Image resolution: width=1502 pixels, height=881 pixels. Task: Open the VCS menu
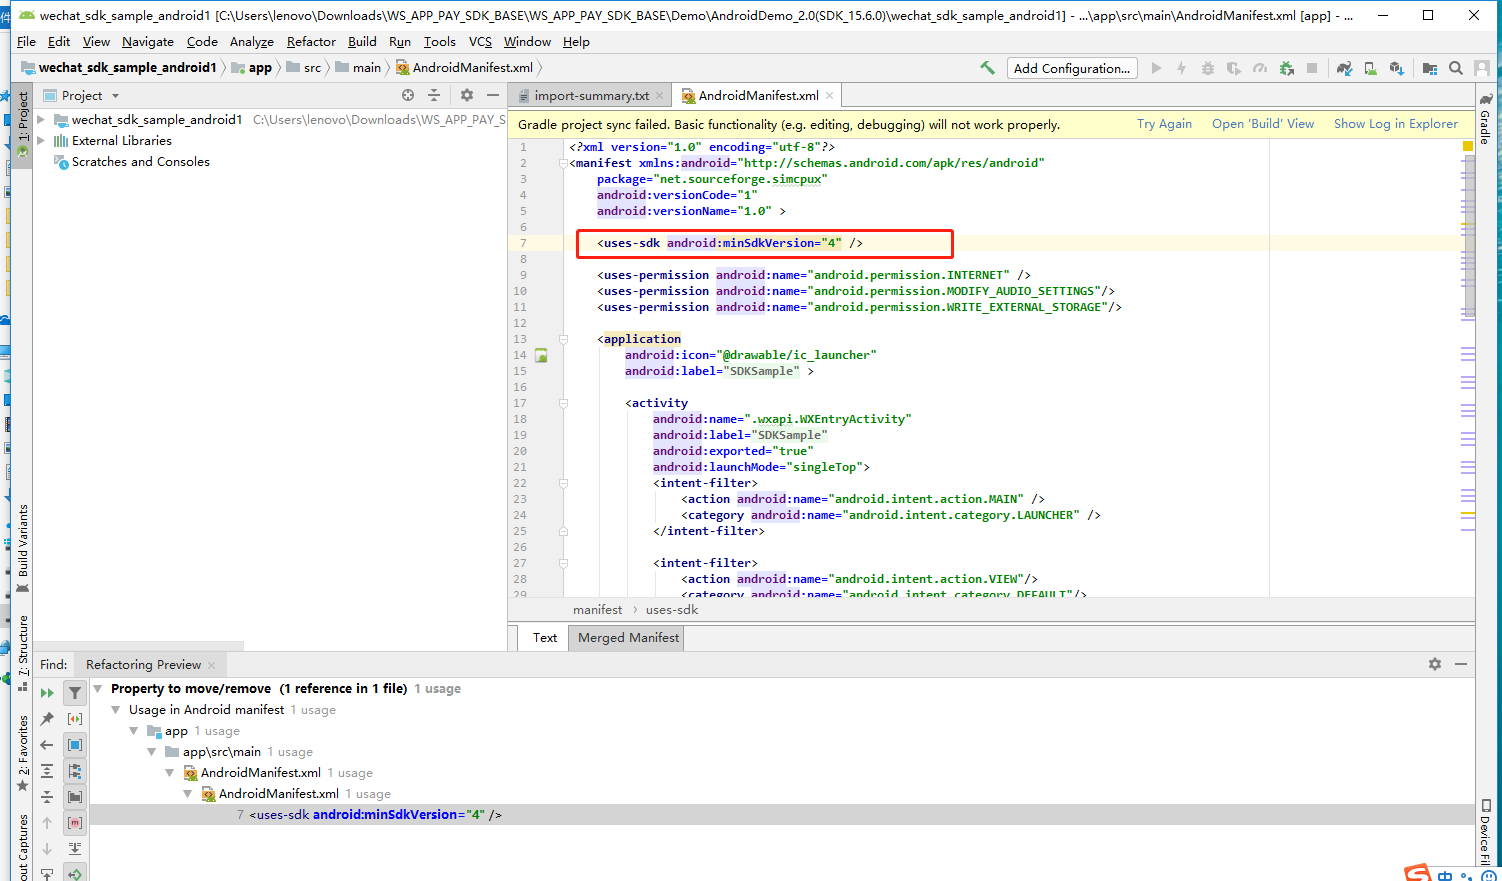coord(480,41)
